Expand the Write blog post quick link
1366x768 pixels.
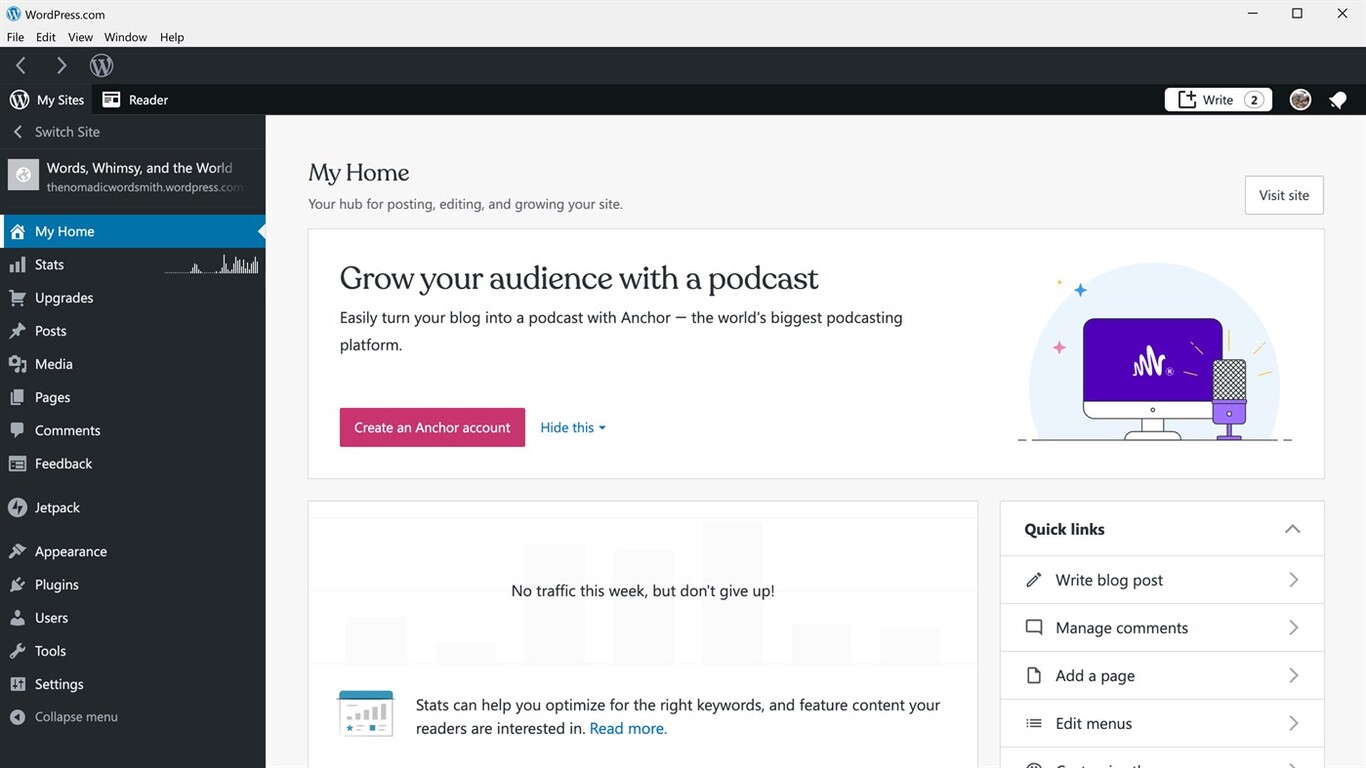(x=1293, y=579)
